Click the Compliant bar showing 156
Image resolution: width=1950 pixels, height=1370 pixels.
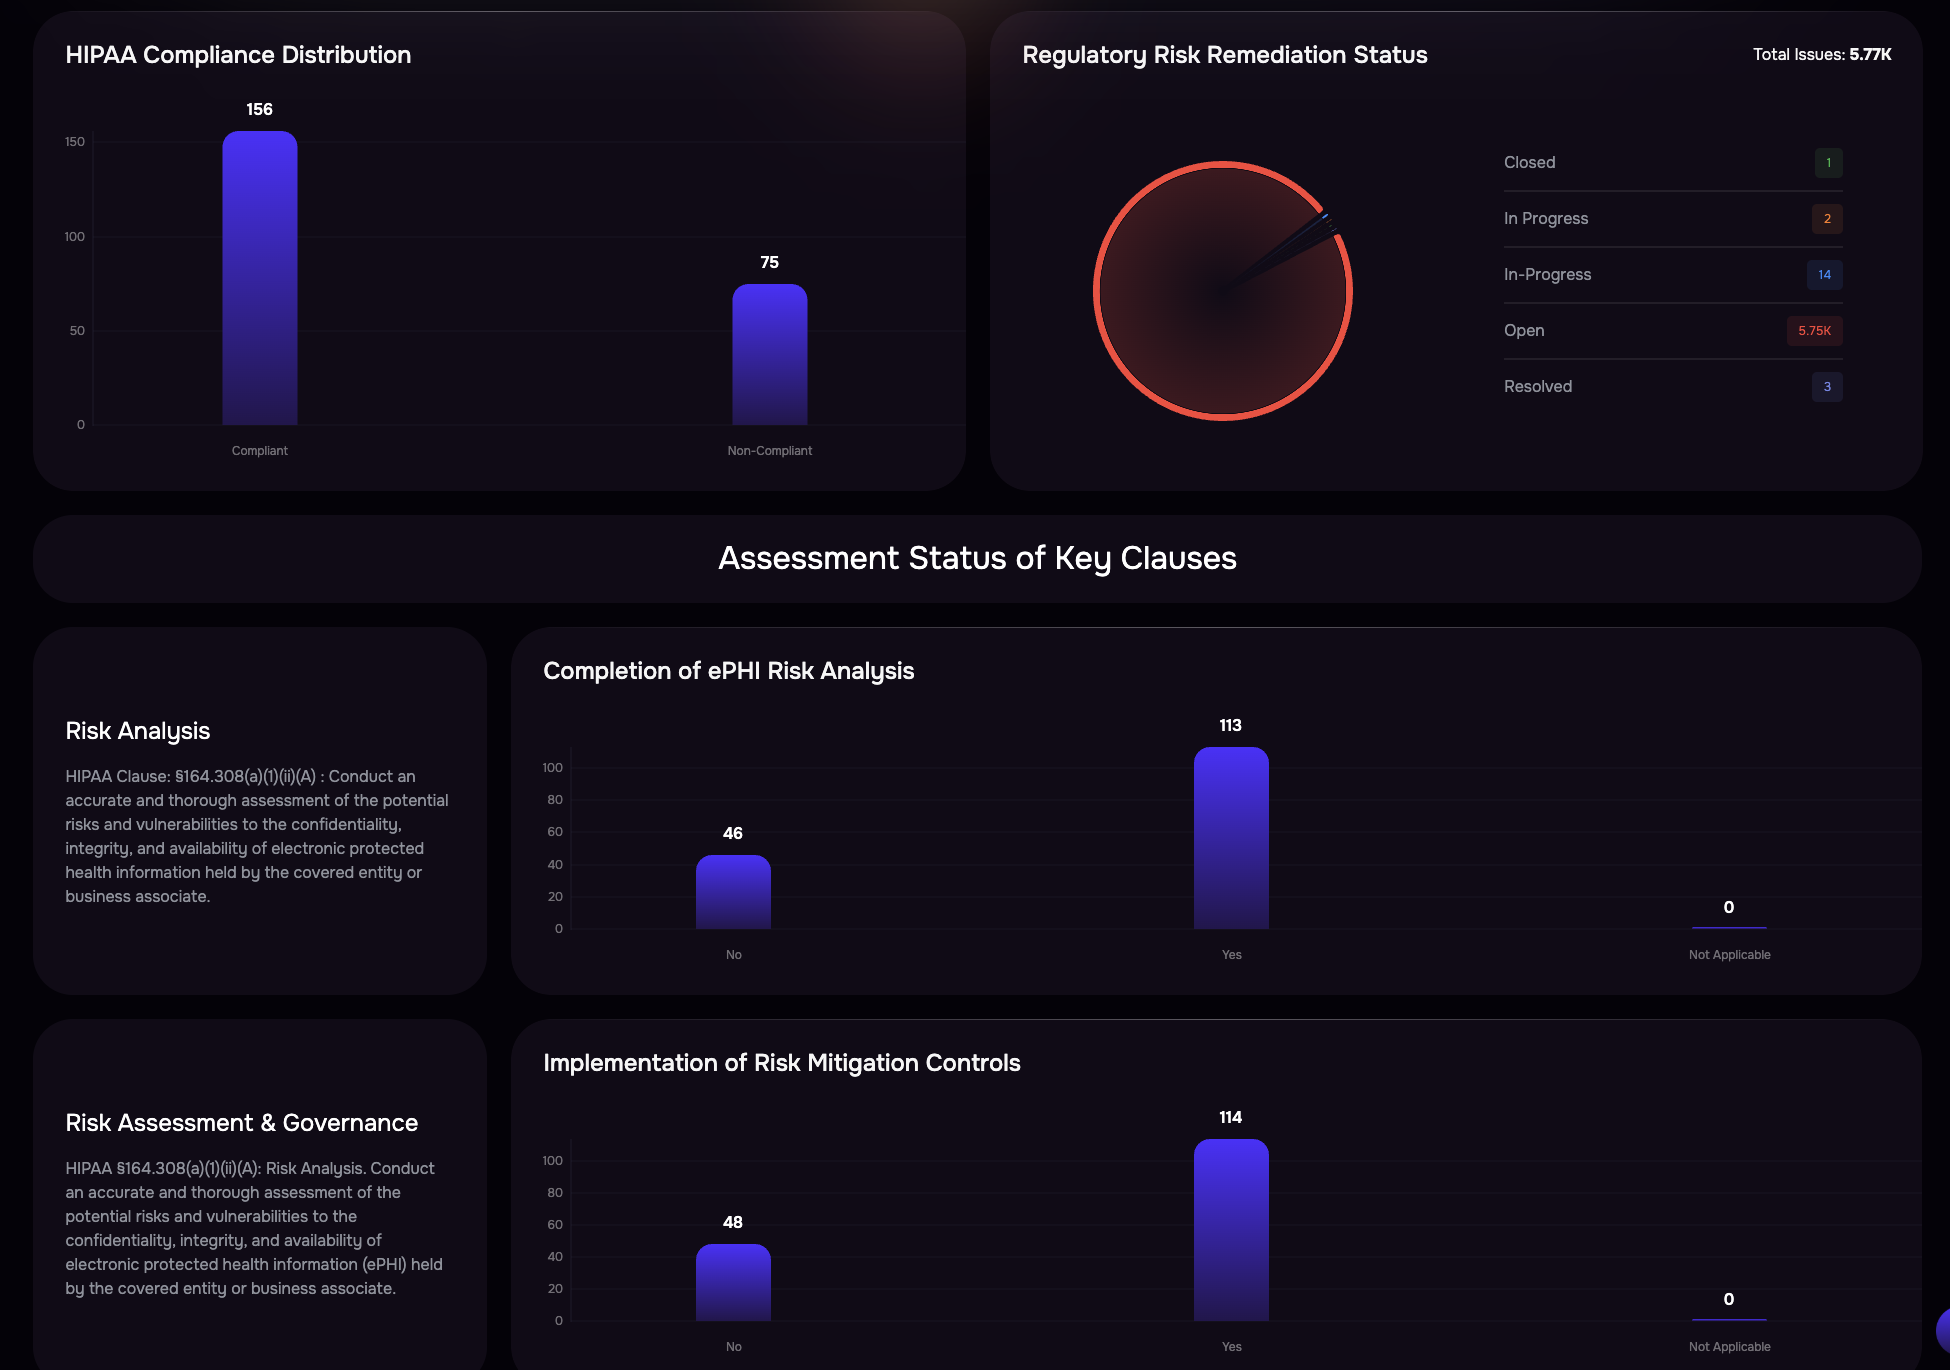click(259, 278)
